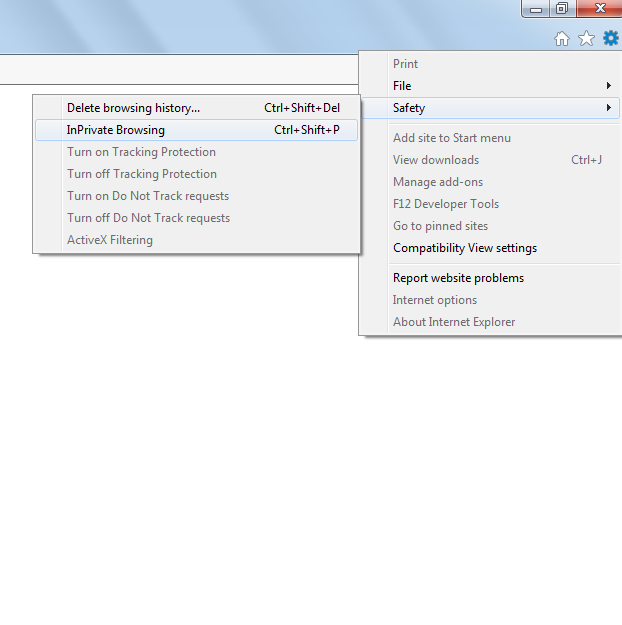Click the Home icon in toolbar
Screen dimensions: 622x625
coord(562,38)
